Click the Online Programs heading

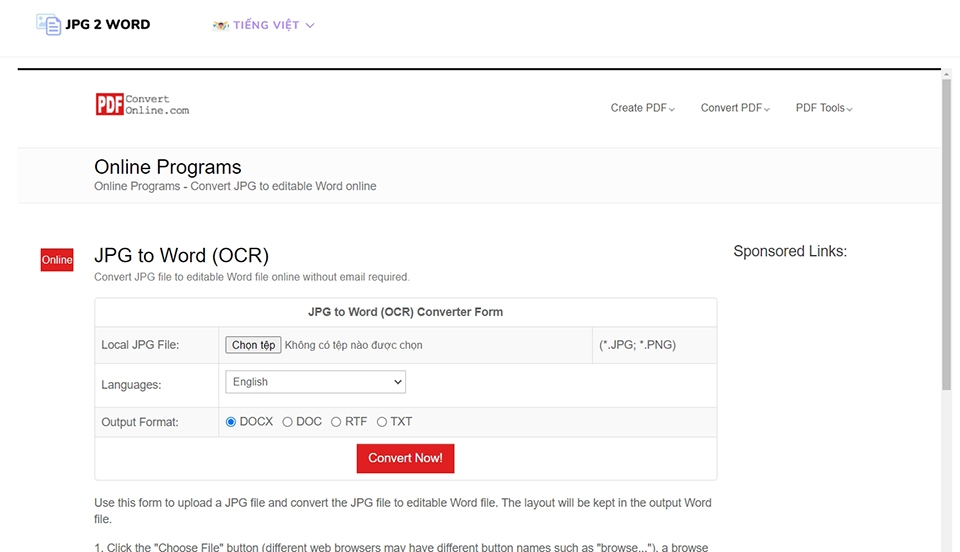(168, 167)
